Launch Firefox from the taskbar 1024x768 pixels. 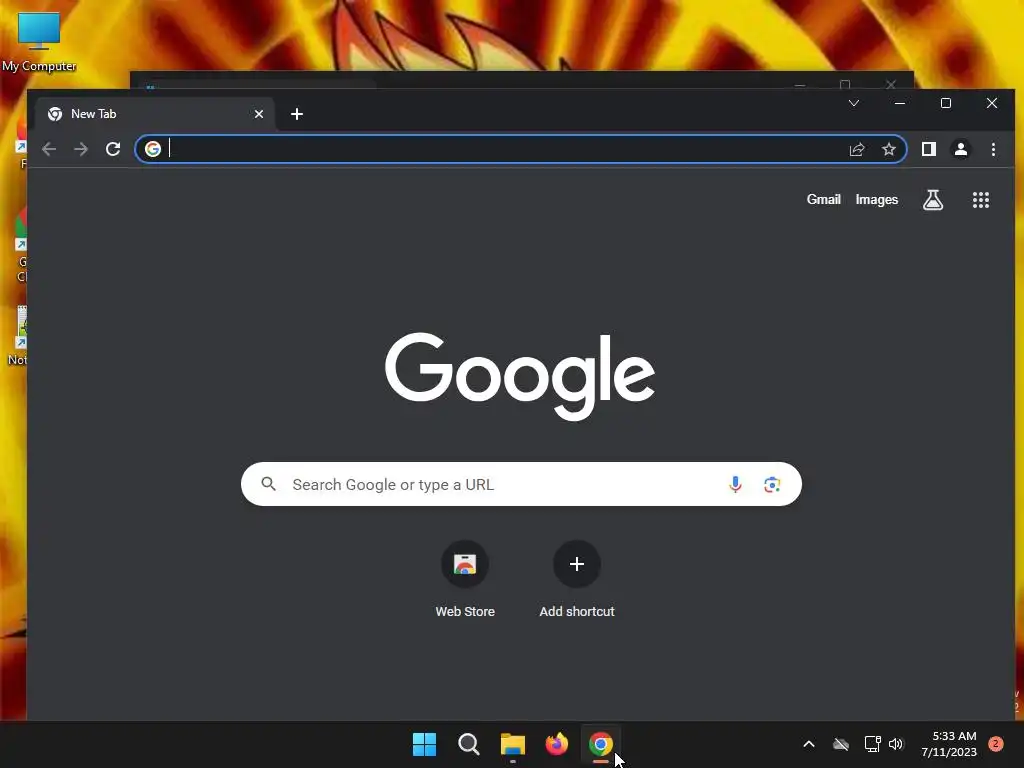pos(556,744)
